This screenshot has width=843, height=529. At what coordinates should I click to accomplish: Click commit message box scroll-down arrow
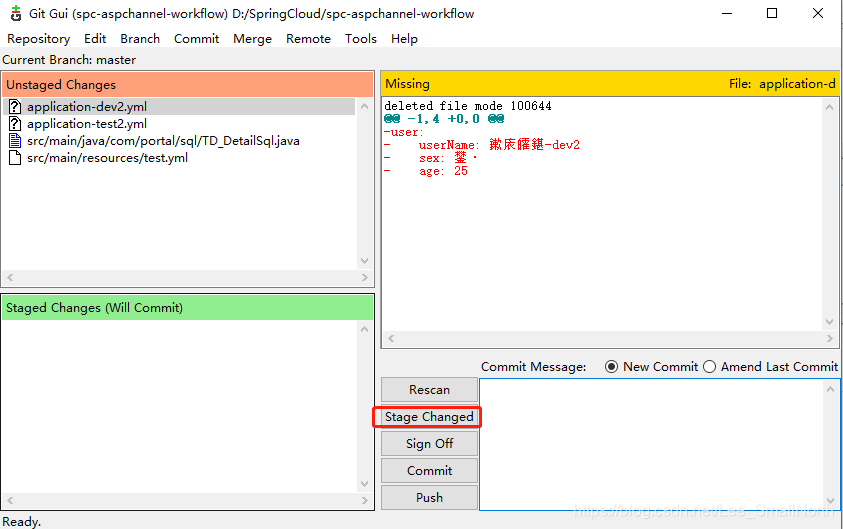pos(830,501)
